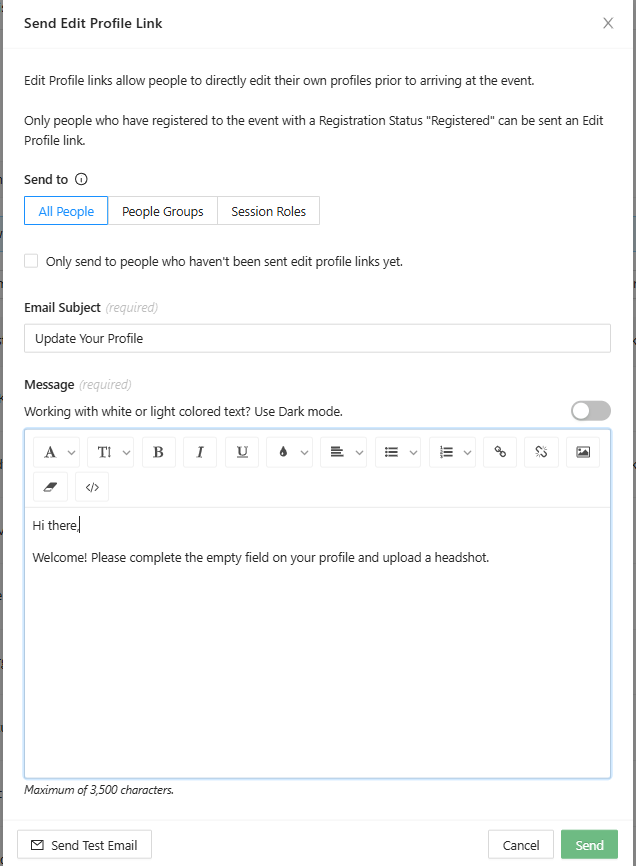Select the People Groups option

[x=163, y=211]
